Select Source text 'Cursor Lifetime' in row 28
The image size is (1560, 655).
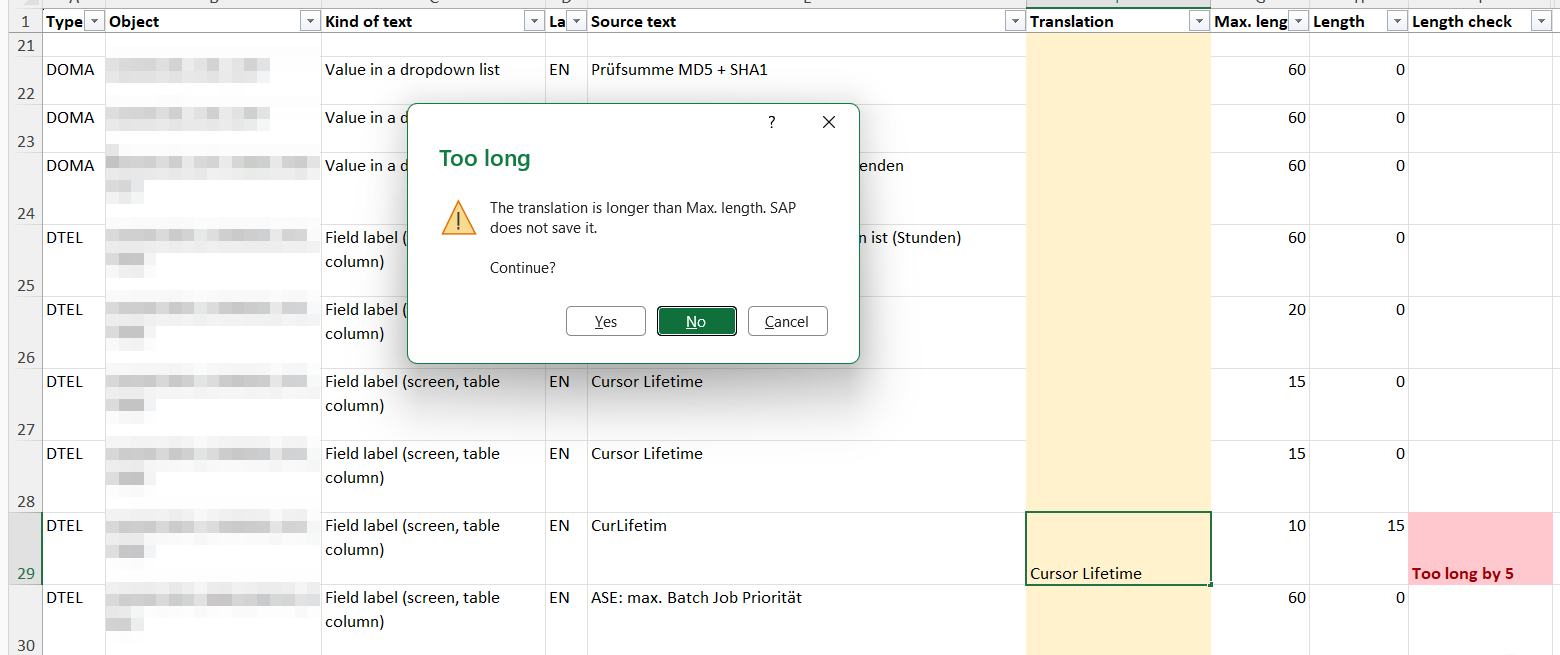(806, 477)
